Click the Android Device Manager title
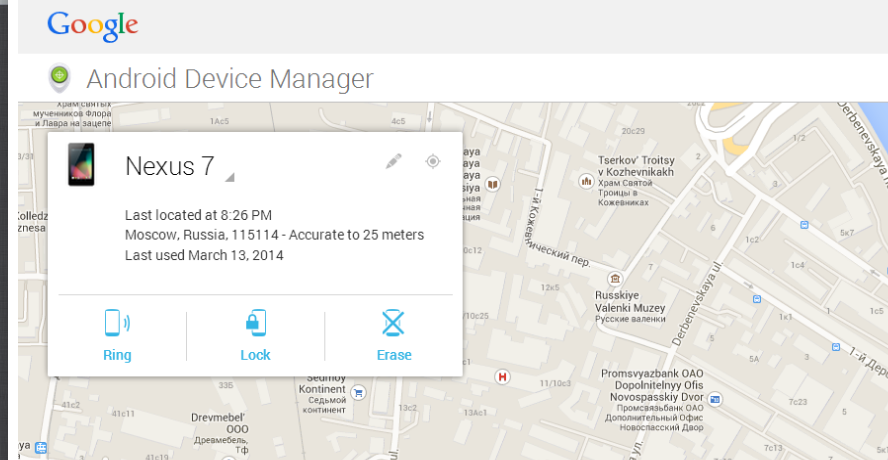The height and width of the screenshot is (460, 888). tap(230, 79)
